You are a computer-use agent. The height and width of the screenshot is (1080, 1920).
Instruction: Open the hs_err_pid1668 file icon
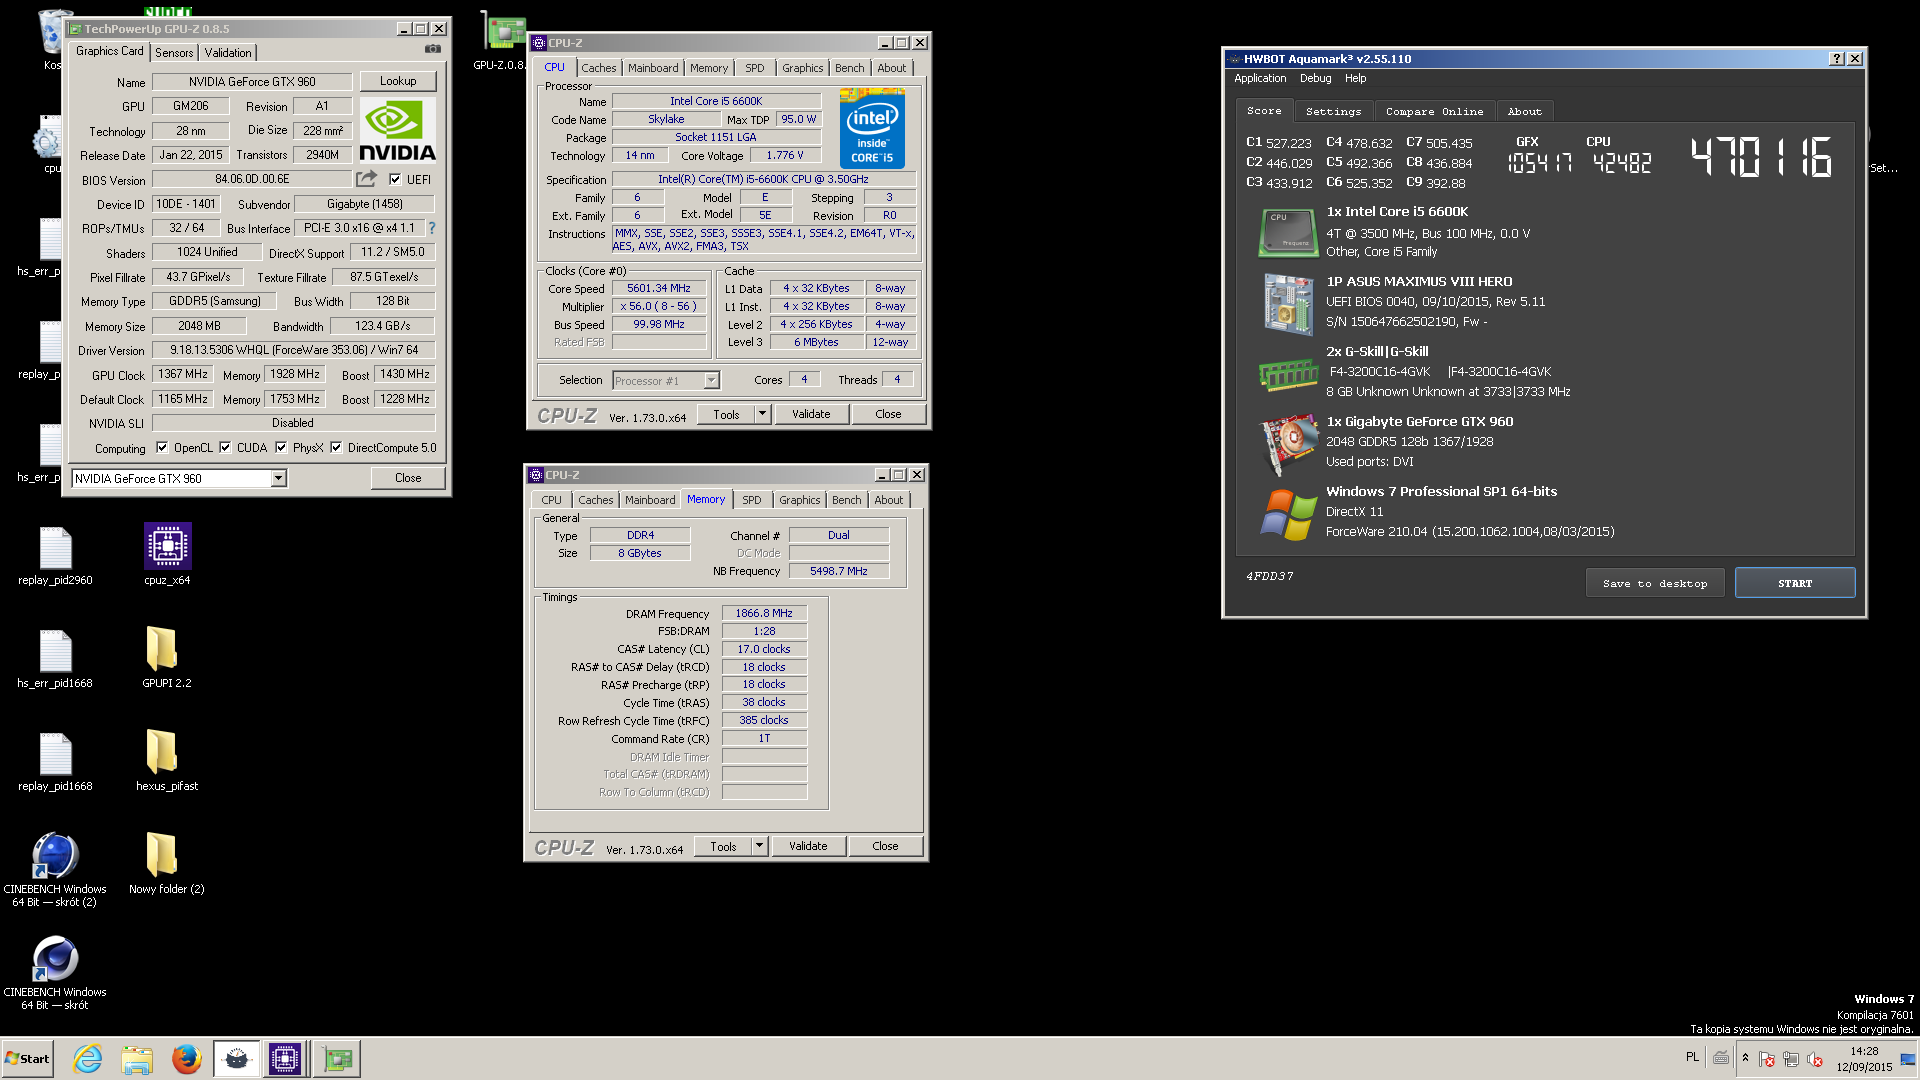[55, 657]
